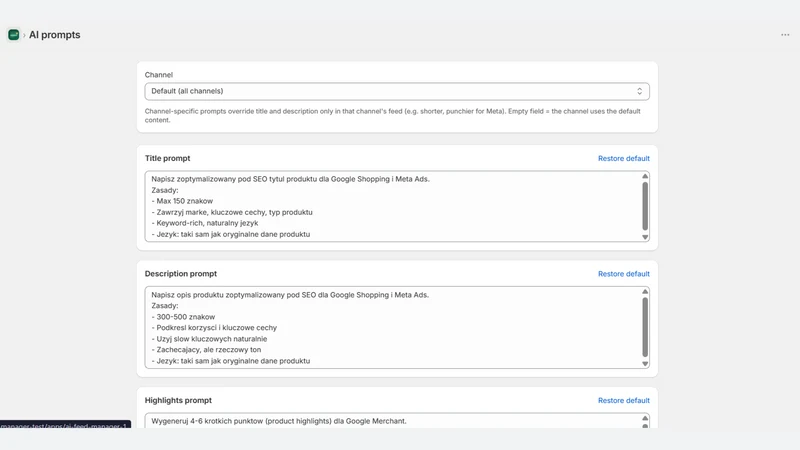Click Description prompt scrollbar up arrow
800x450 pixels.
click(645, 291)
